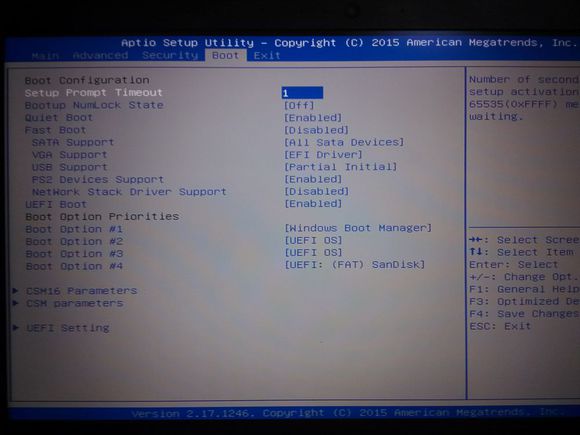Expand the CSM16 Parameters submenu

(81, 291)
